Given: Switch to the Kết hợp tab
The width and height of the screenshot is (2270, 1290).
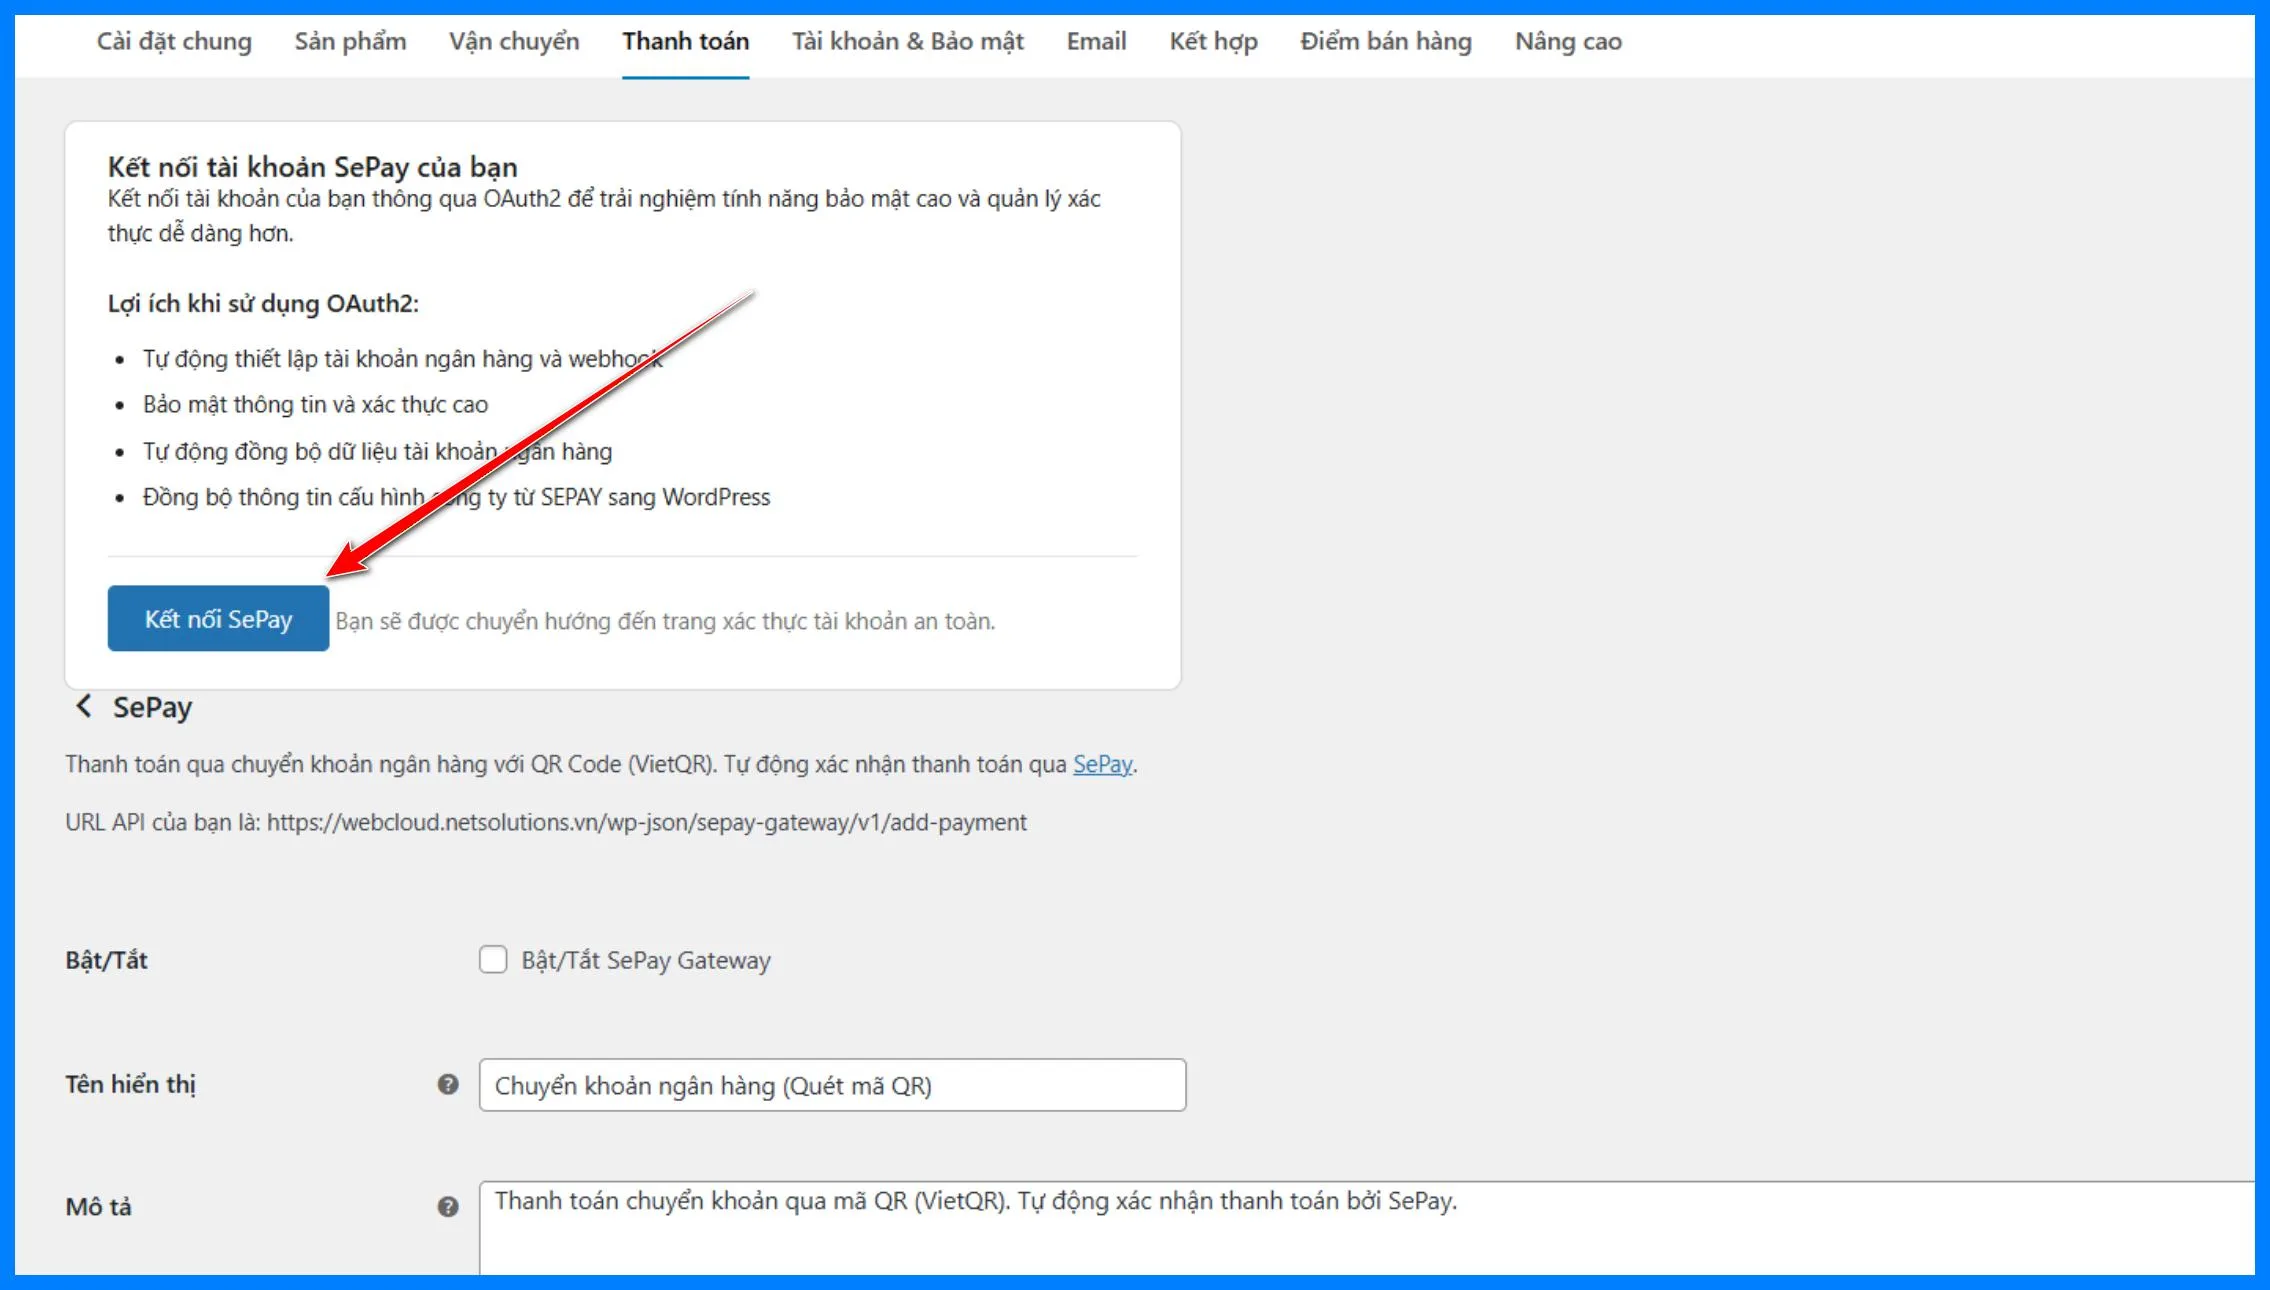Looking at the screenshot, I should point(1213,42).
